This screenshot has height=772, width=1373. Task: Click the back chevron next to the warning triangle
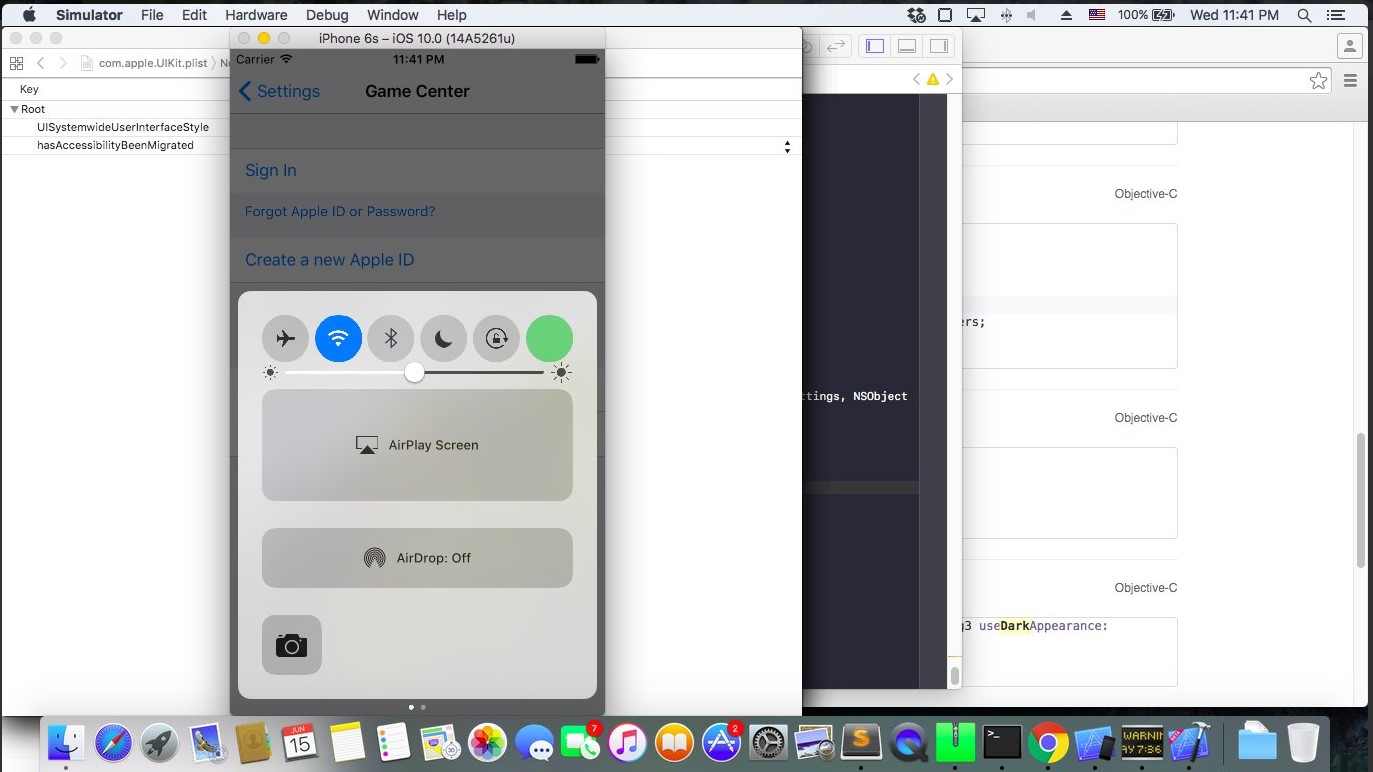pyautogui.click(x=916, y=78)
